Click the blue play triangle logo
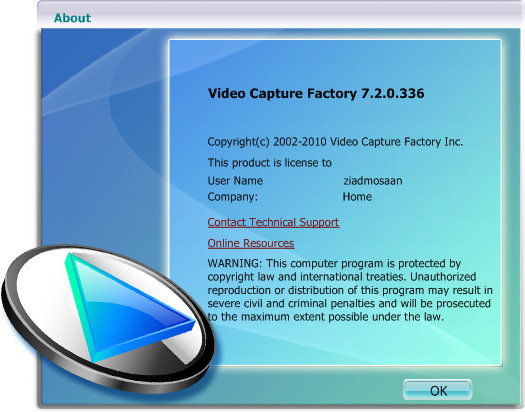This screenshot has height=412, width=525. click(127, 308)
